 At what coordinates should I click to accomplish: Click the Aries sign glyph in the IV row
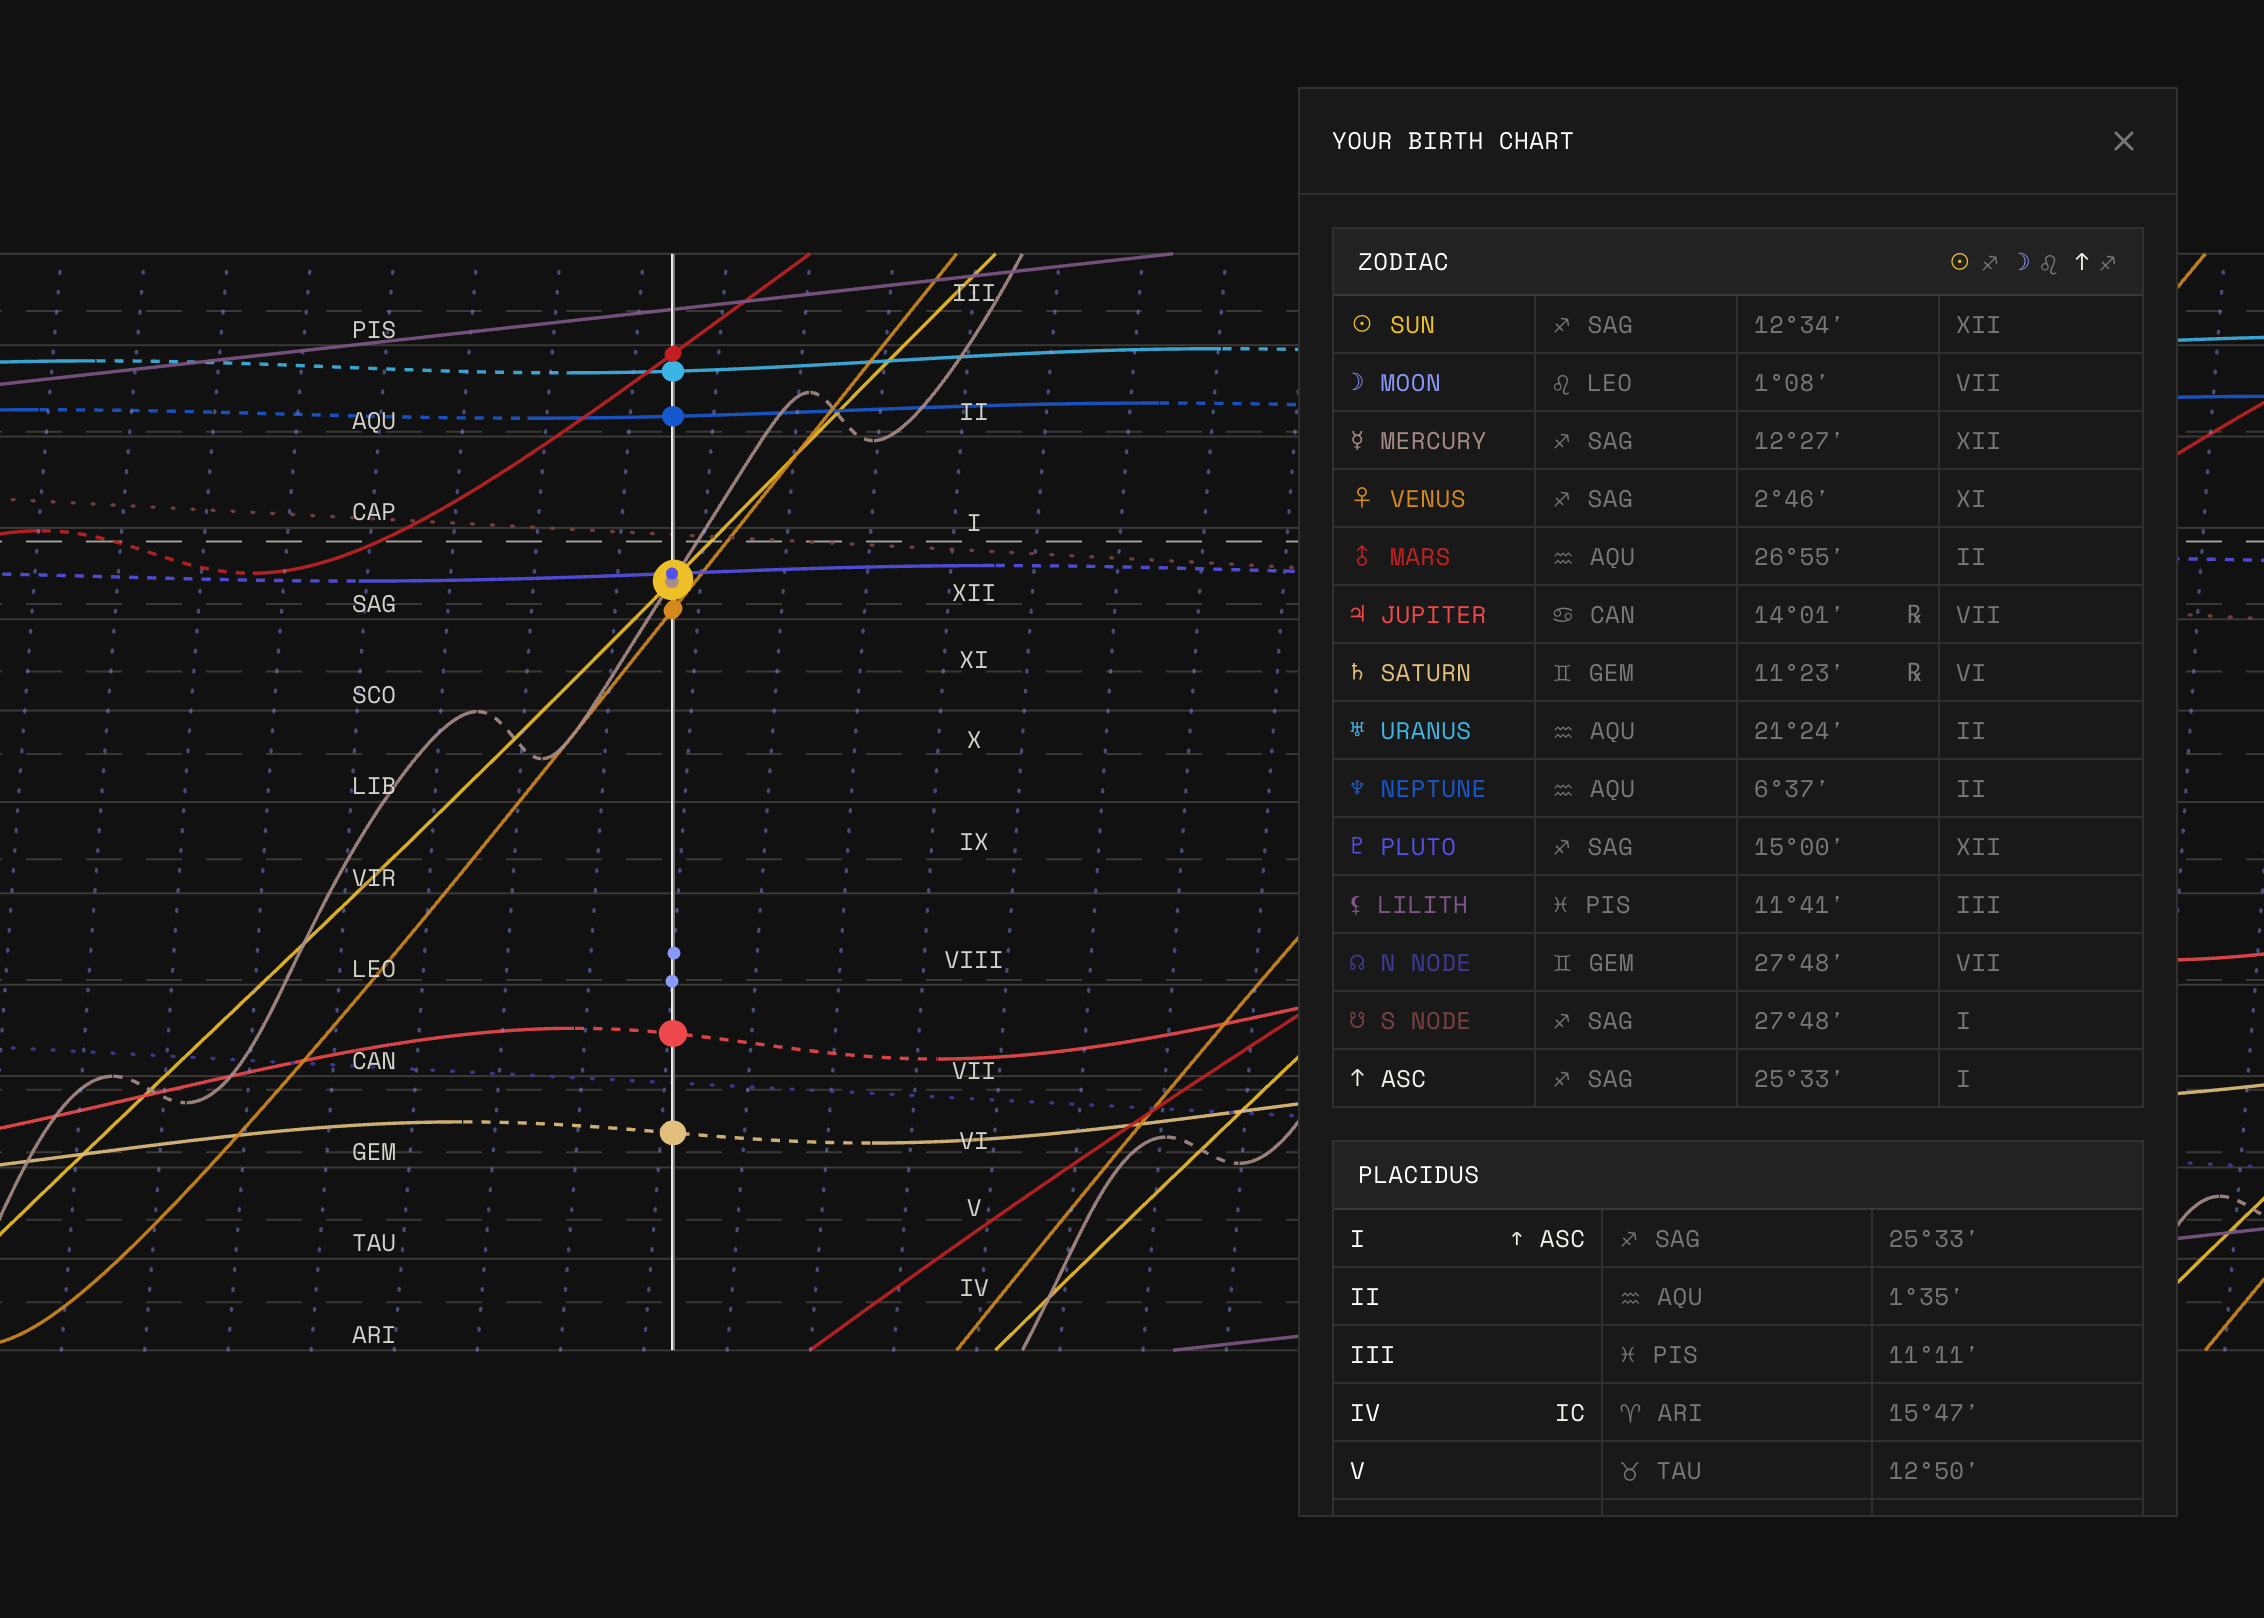1630,1413
